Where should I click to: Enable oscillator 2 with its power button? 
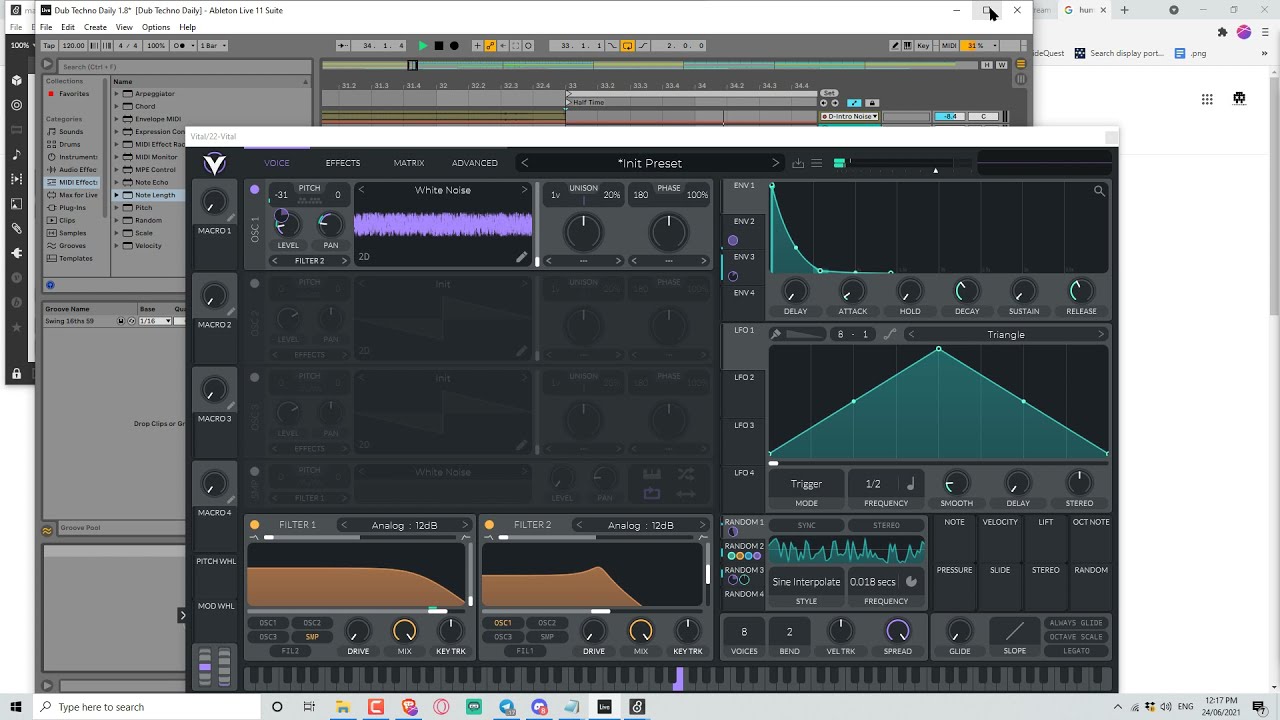pos(255,283)
